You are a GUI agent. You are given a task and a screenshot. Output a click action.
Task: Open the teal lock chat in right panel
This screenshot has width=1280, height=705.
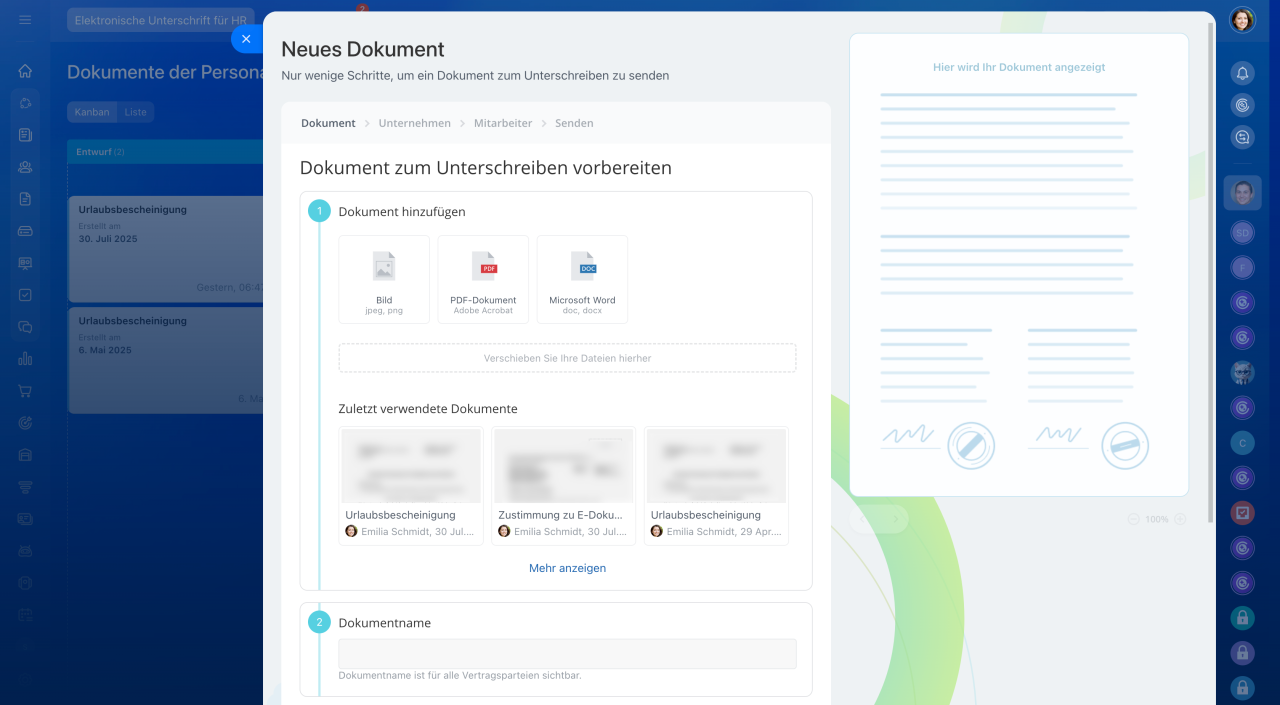[1242, 618]
